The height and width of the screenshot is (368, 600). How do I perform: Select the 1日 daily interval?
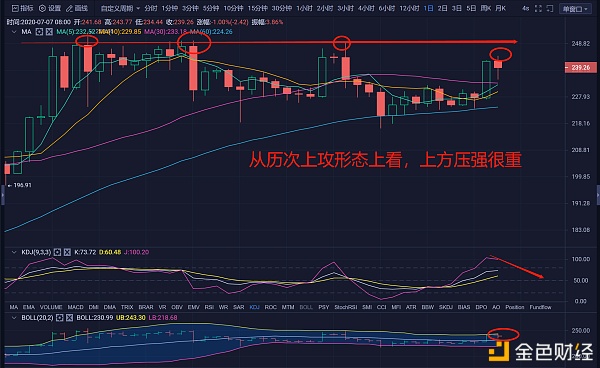coord(429,8)
